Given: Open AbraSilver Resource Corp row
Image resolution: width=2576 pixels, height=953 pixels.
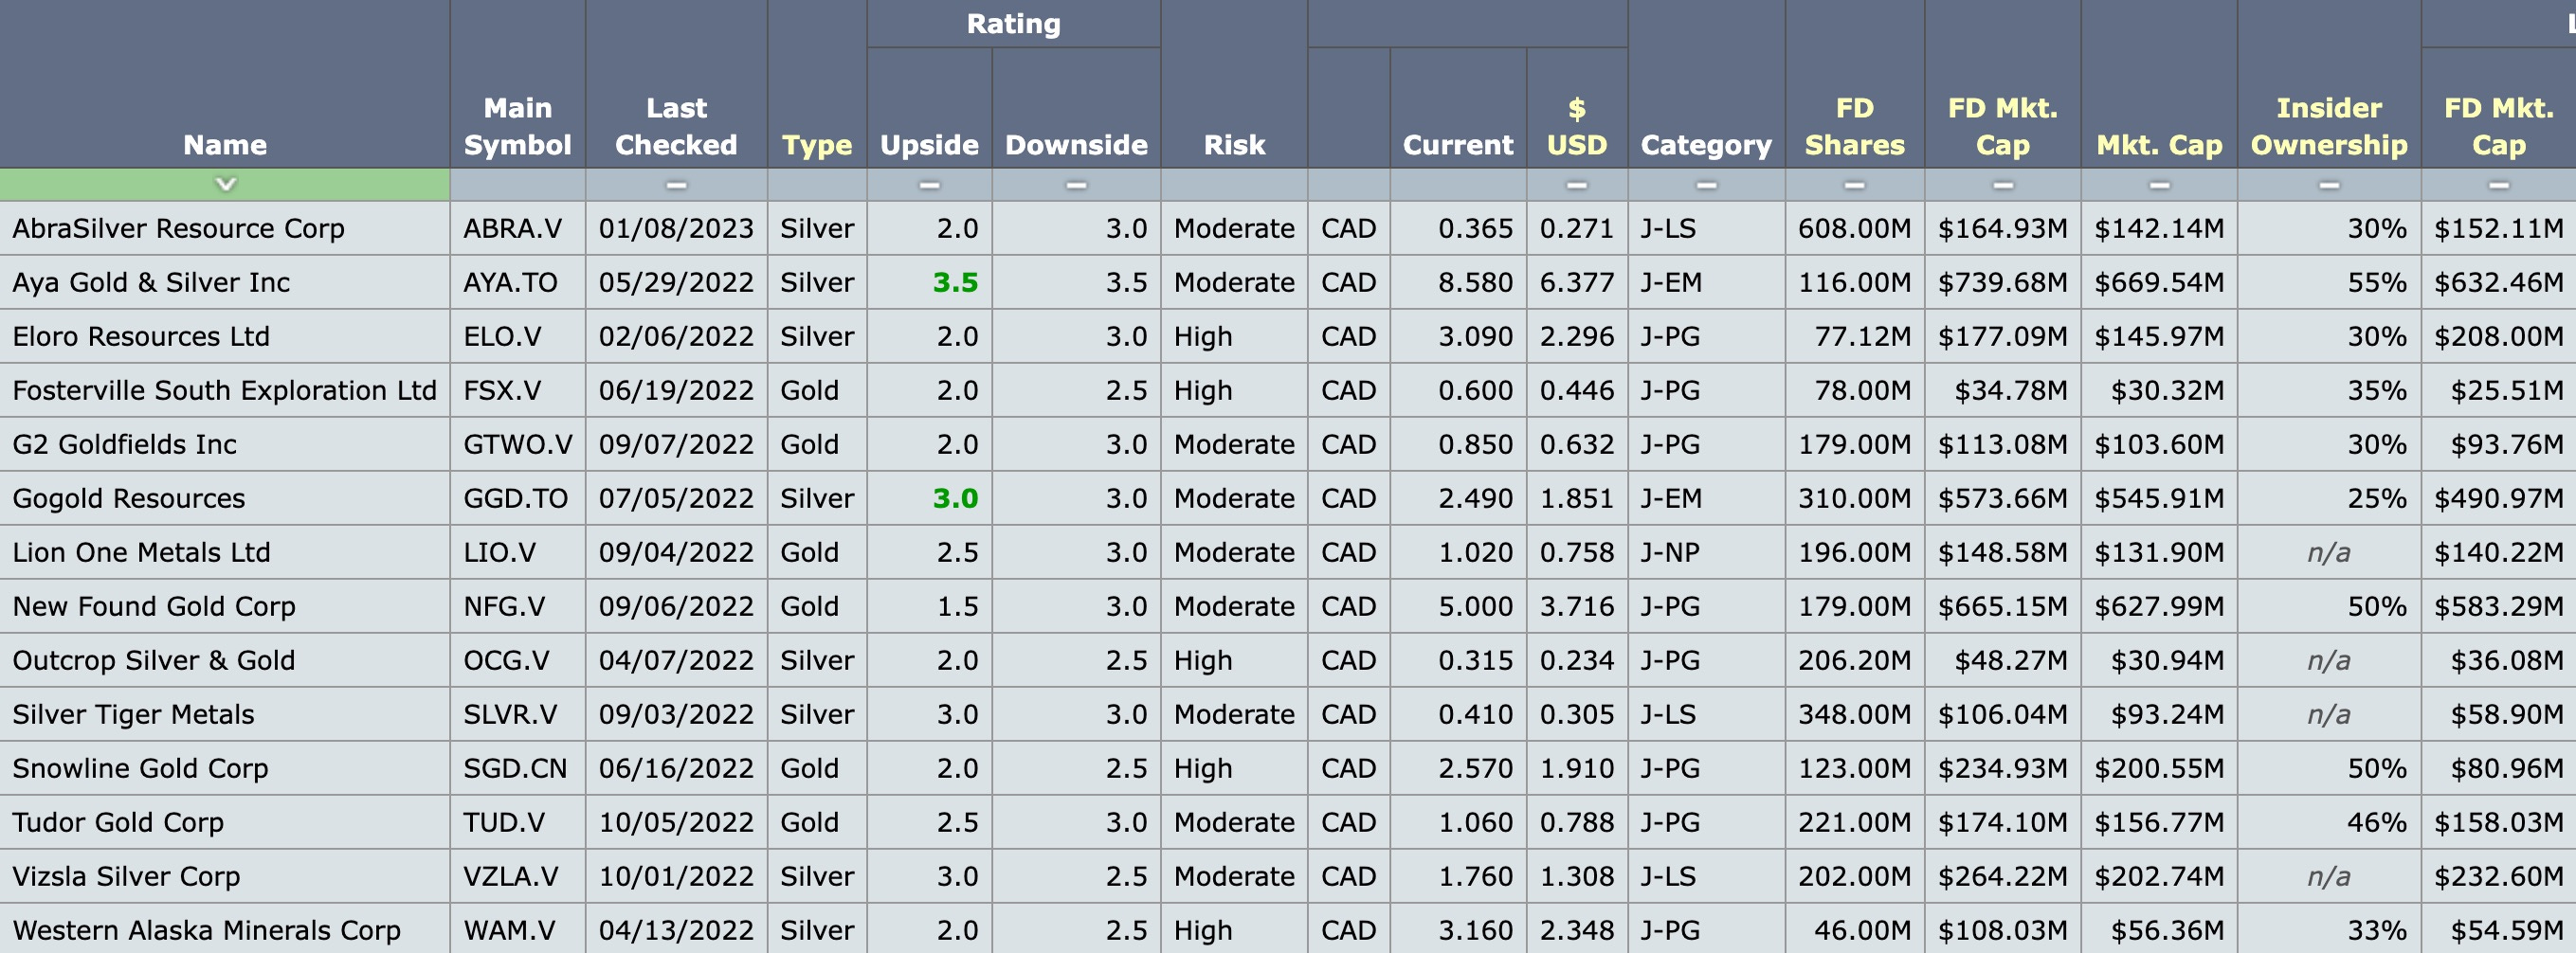Looking at the screenshot, I should pos(178,229).
